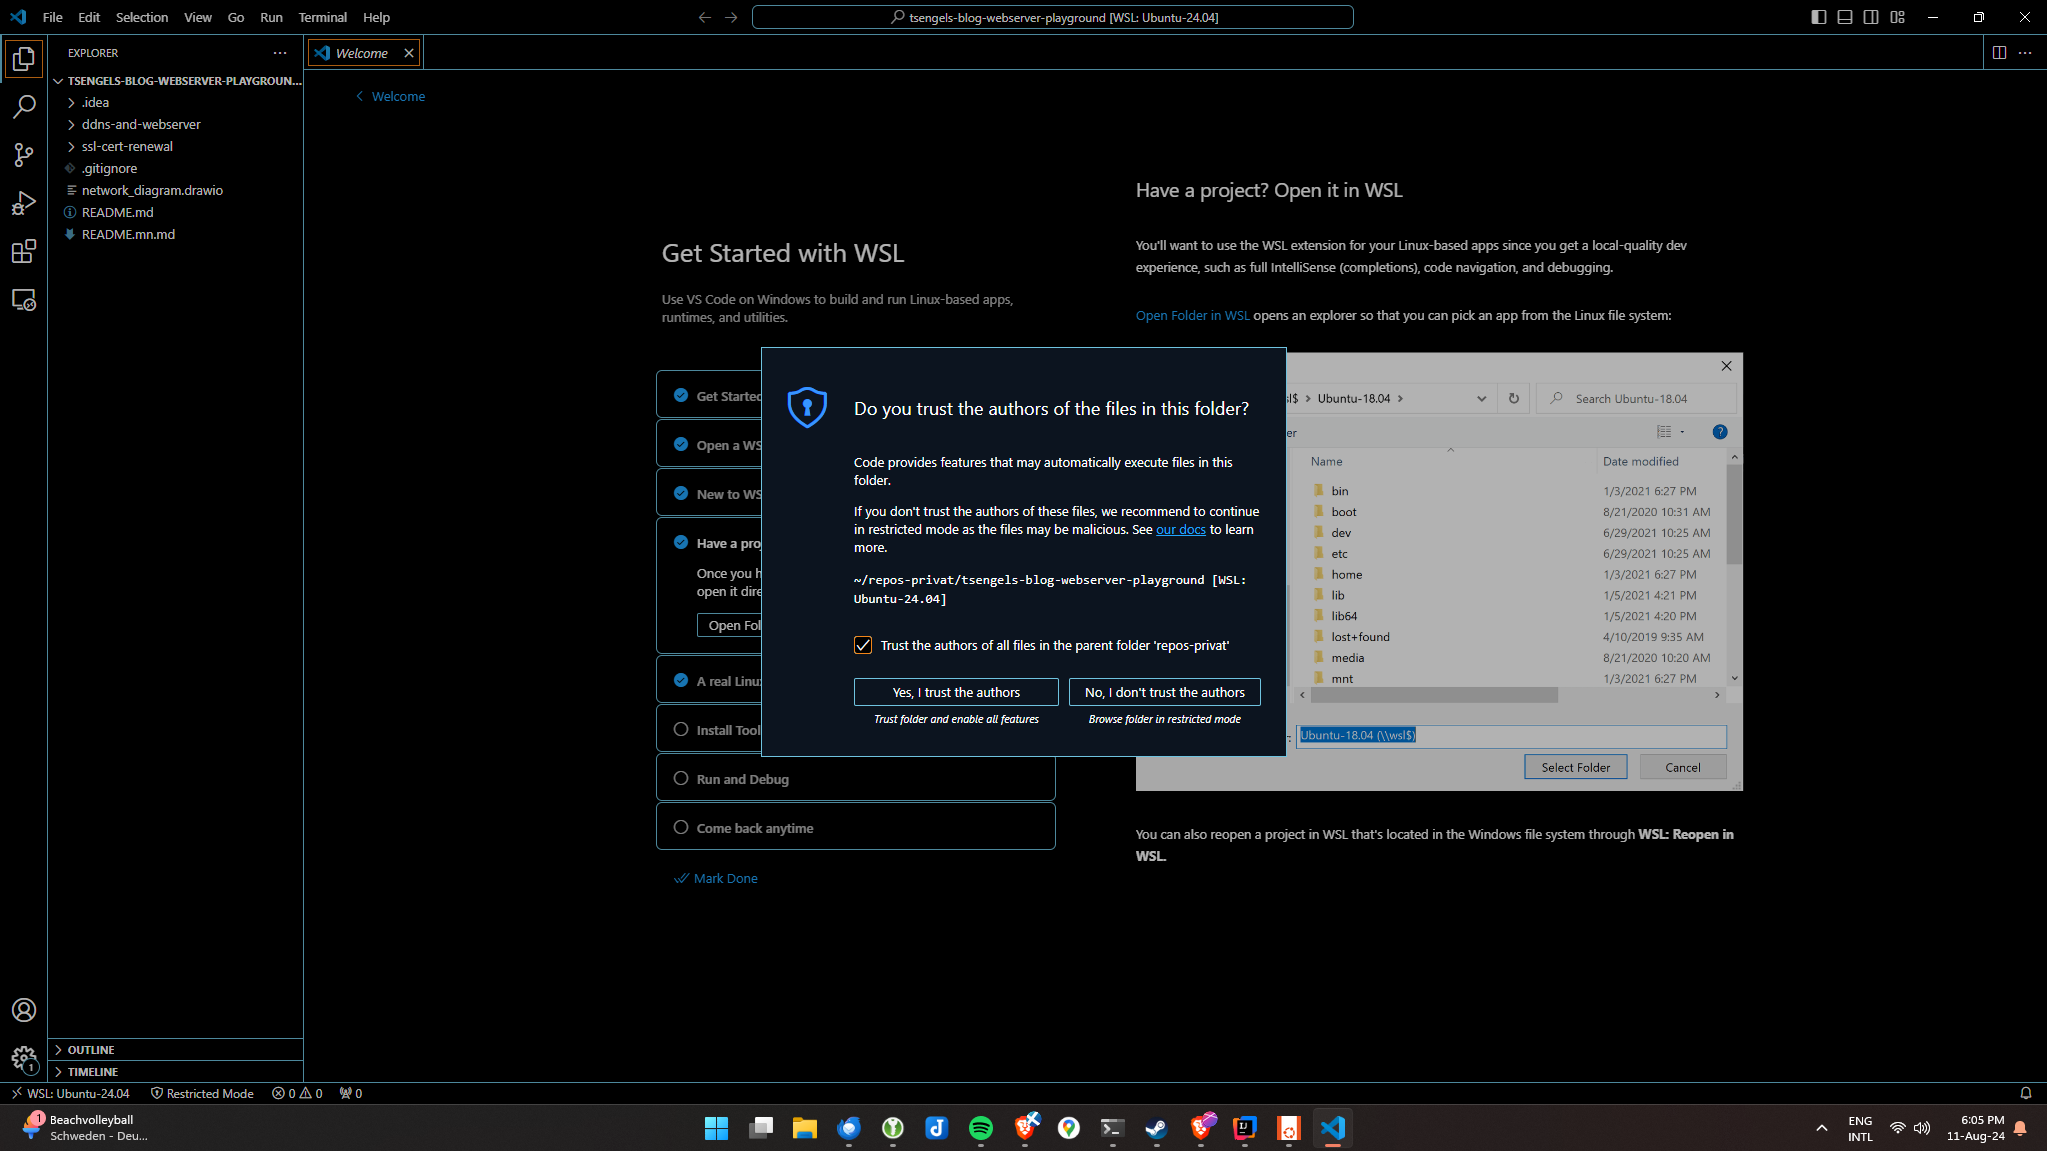Viewport: 2047px width, 1151px height.
Task: Expand the .idea folder
Action: (175, 102)
